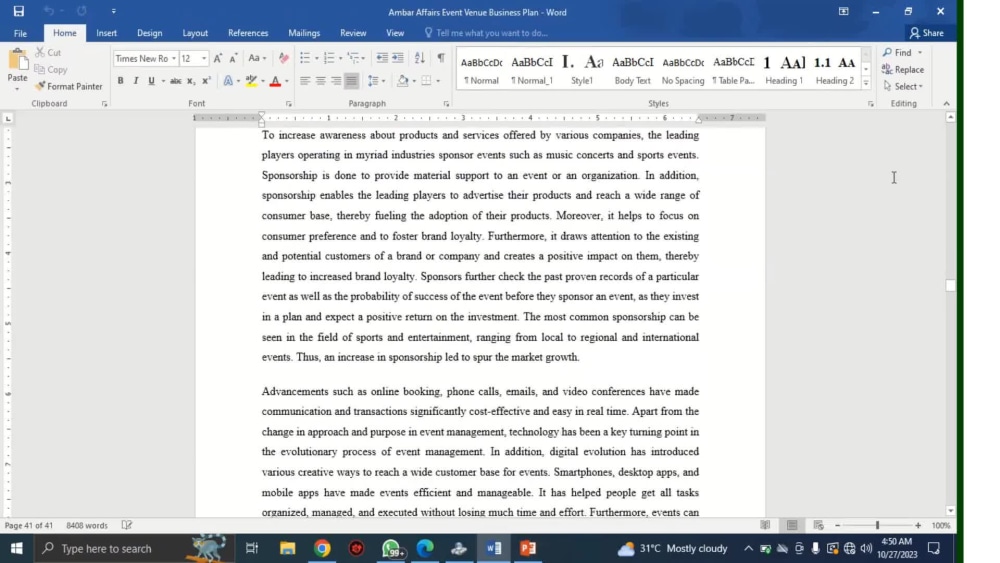Toggle Show/Hide paragraph marks
This screenshot has width=1000, height=563.
(x=441, y=58)
